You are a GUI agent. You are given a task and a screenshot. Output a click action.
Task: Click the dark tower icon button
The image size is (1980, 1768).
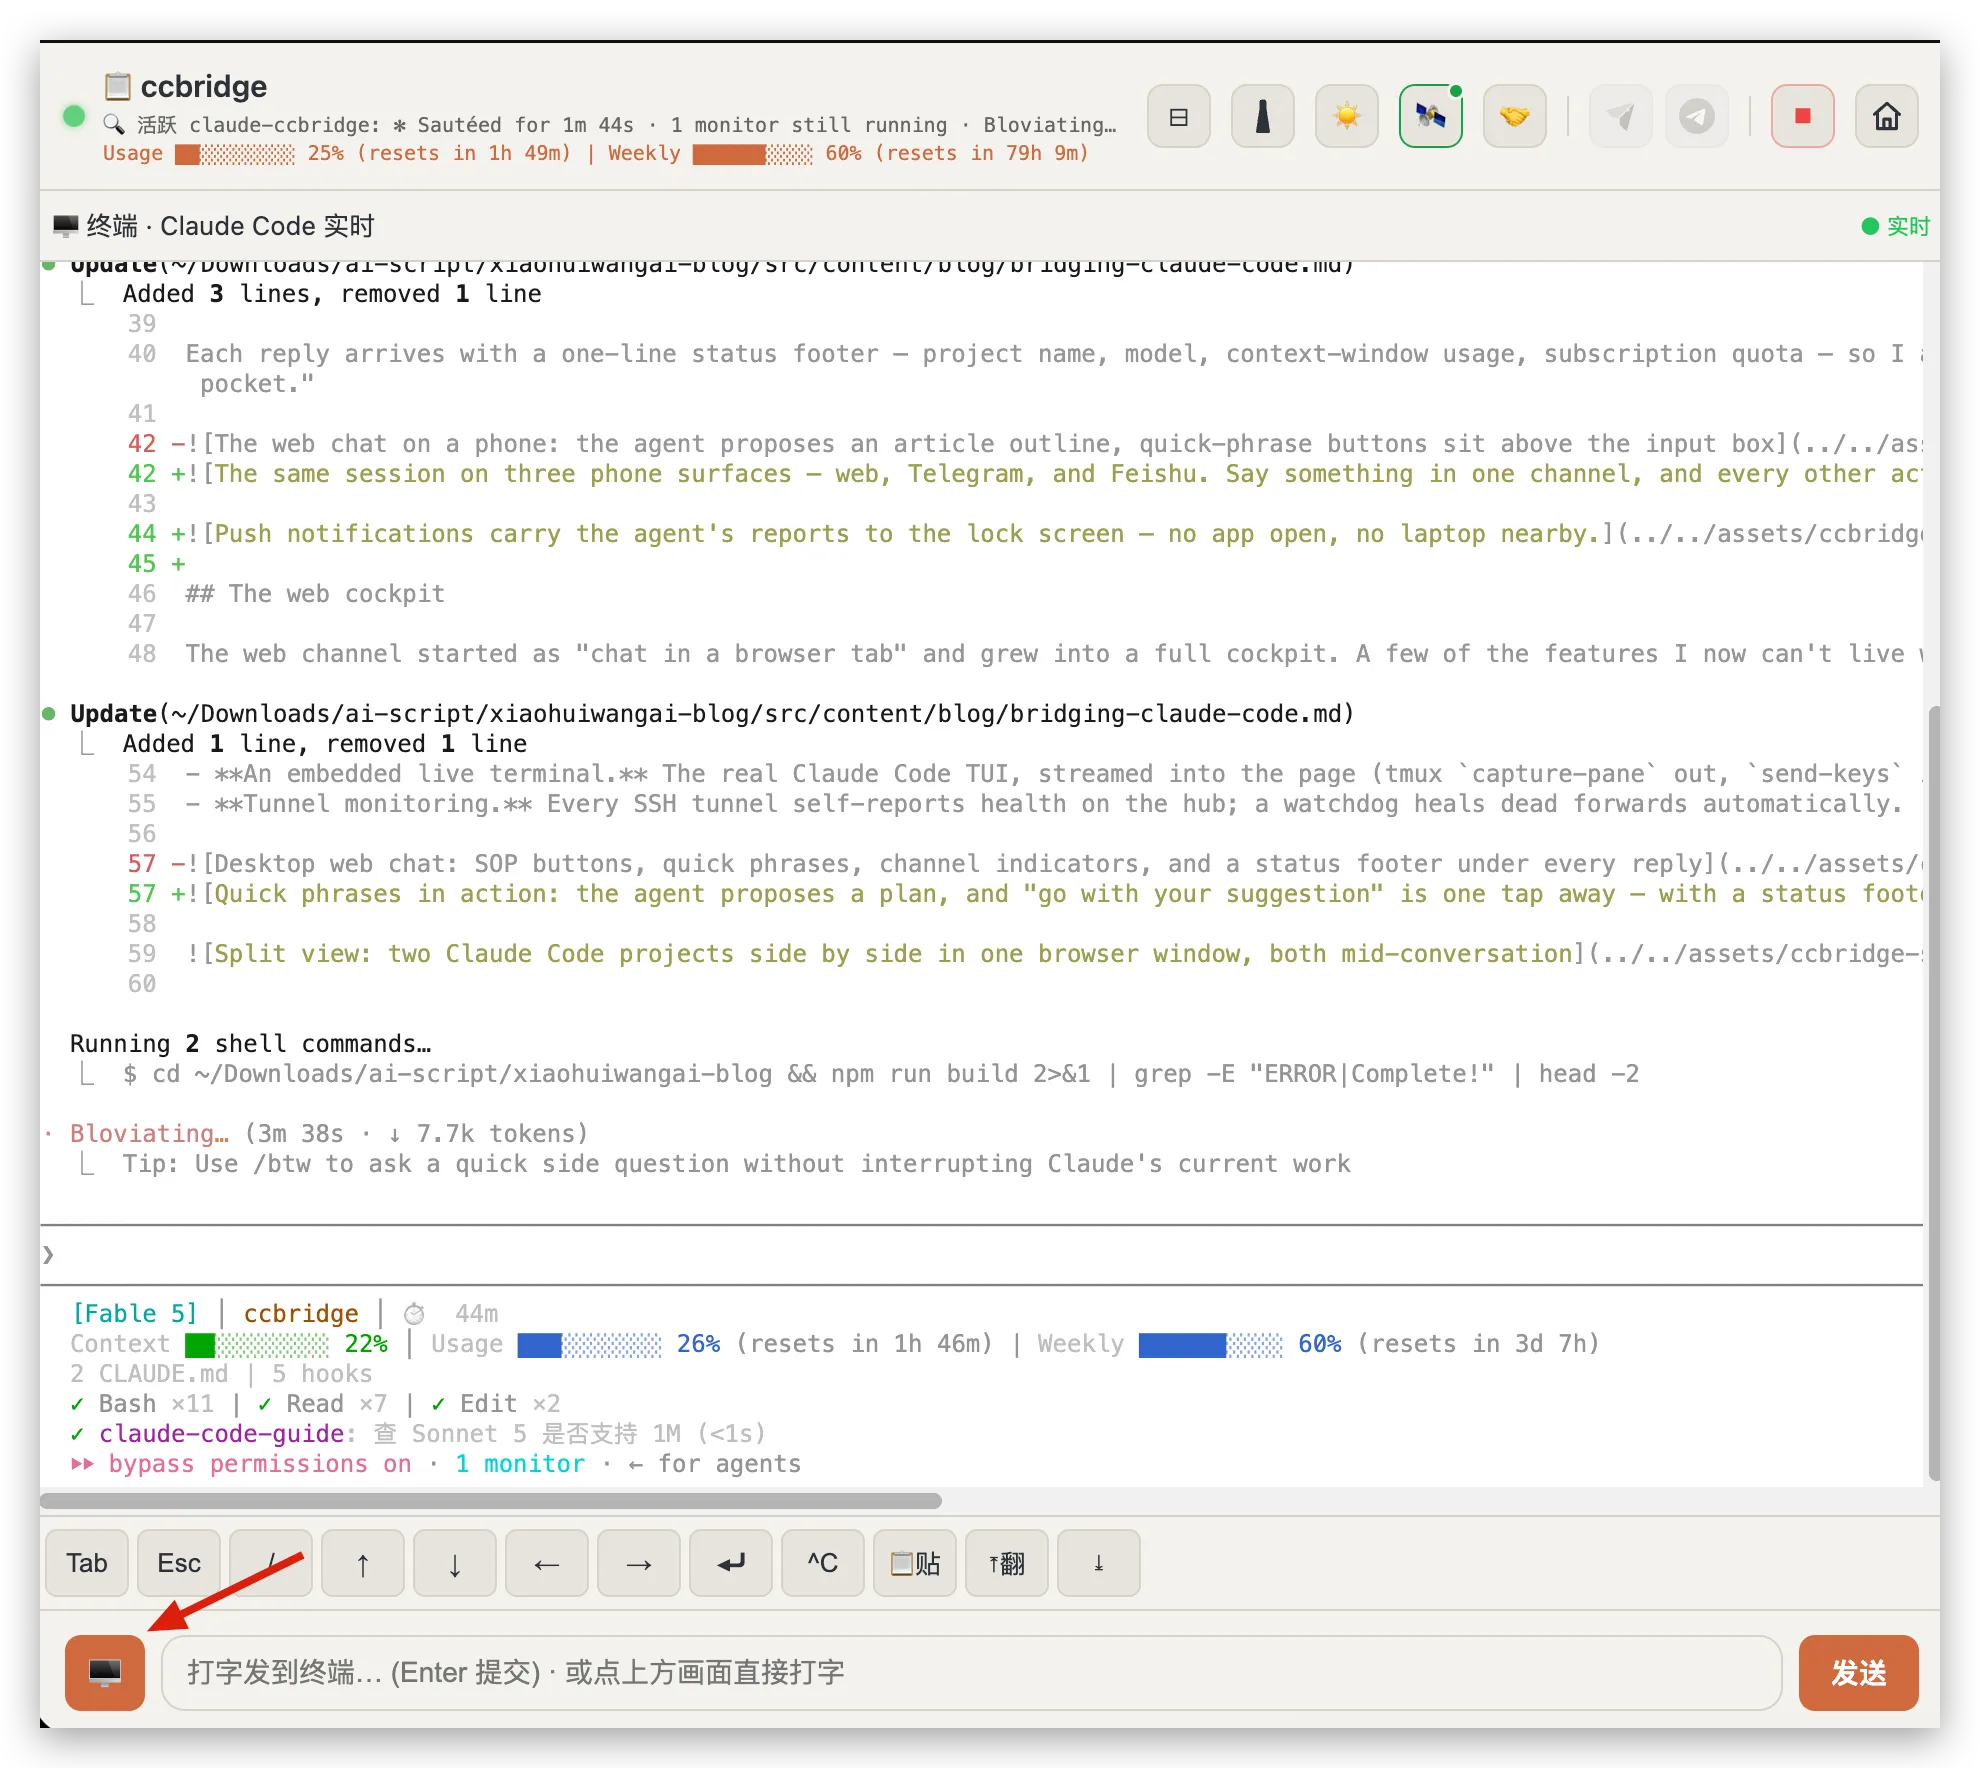click(x=1263, y=117)
